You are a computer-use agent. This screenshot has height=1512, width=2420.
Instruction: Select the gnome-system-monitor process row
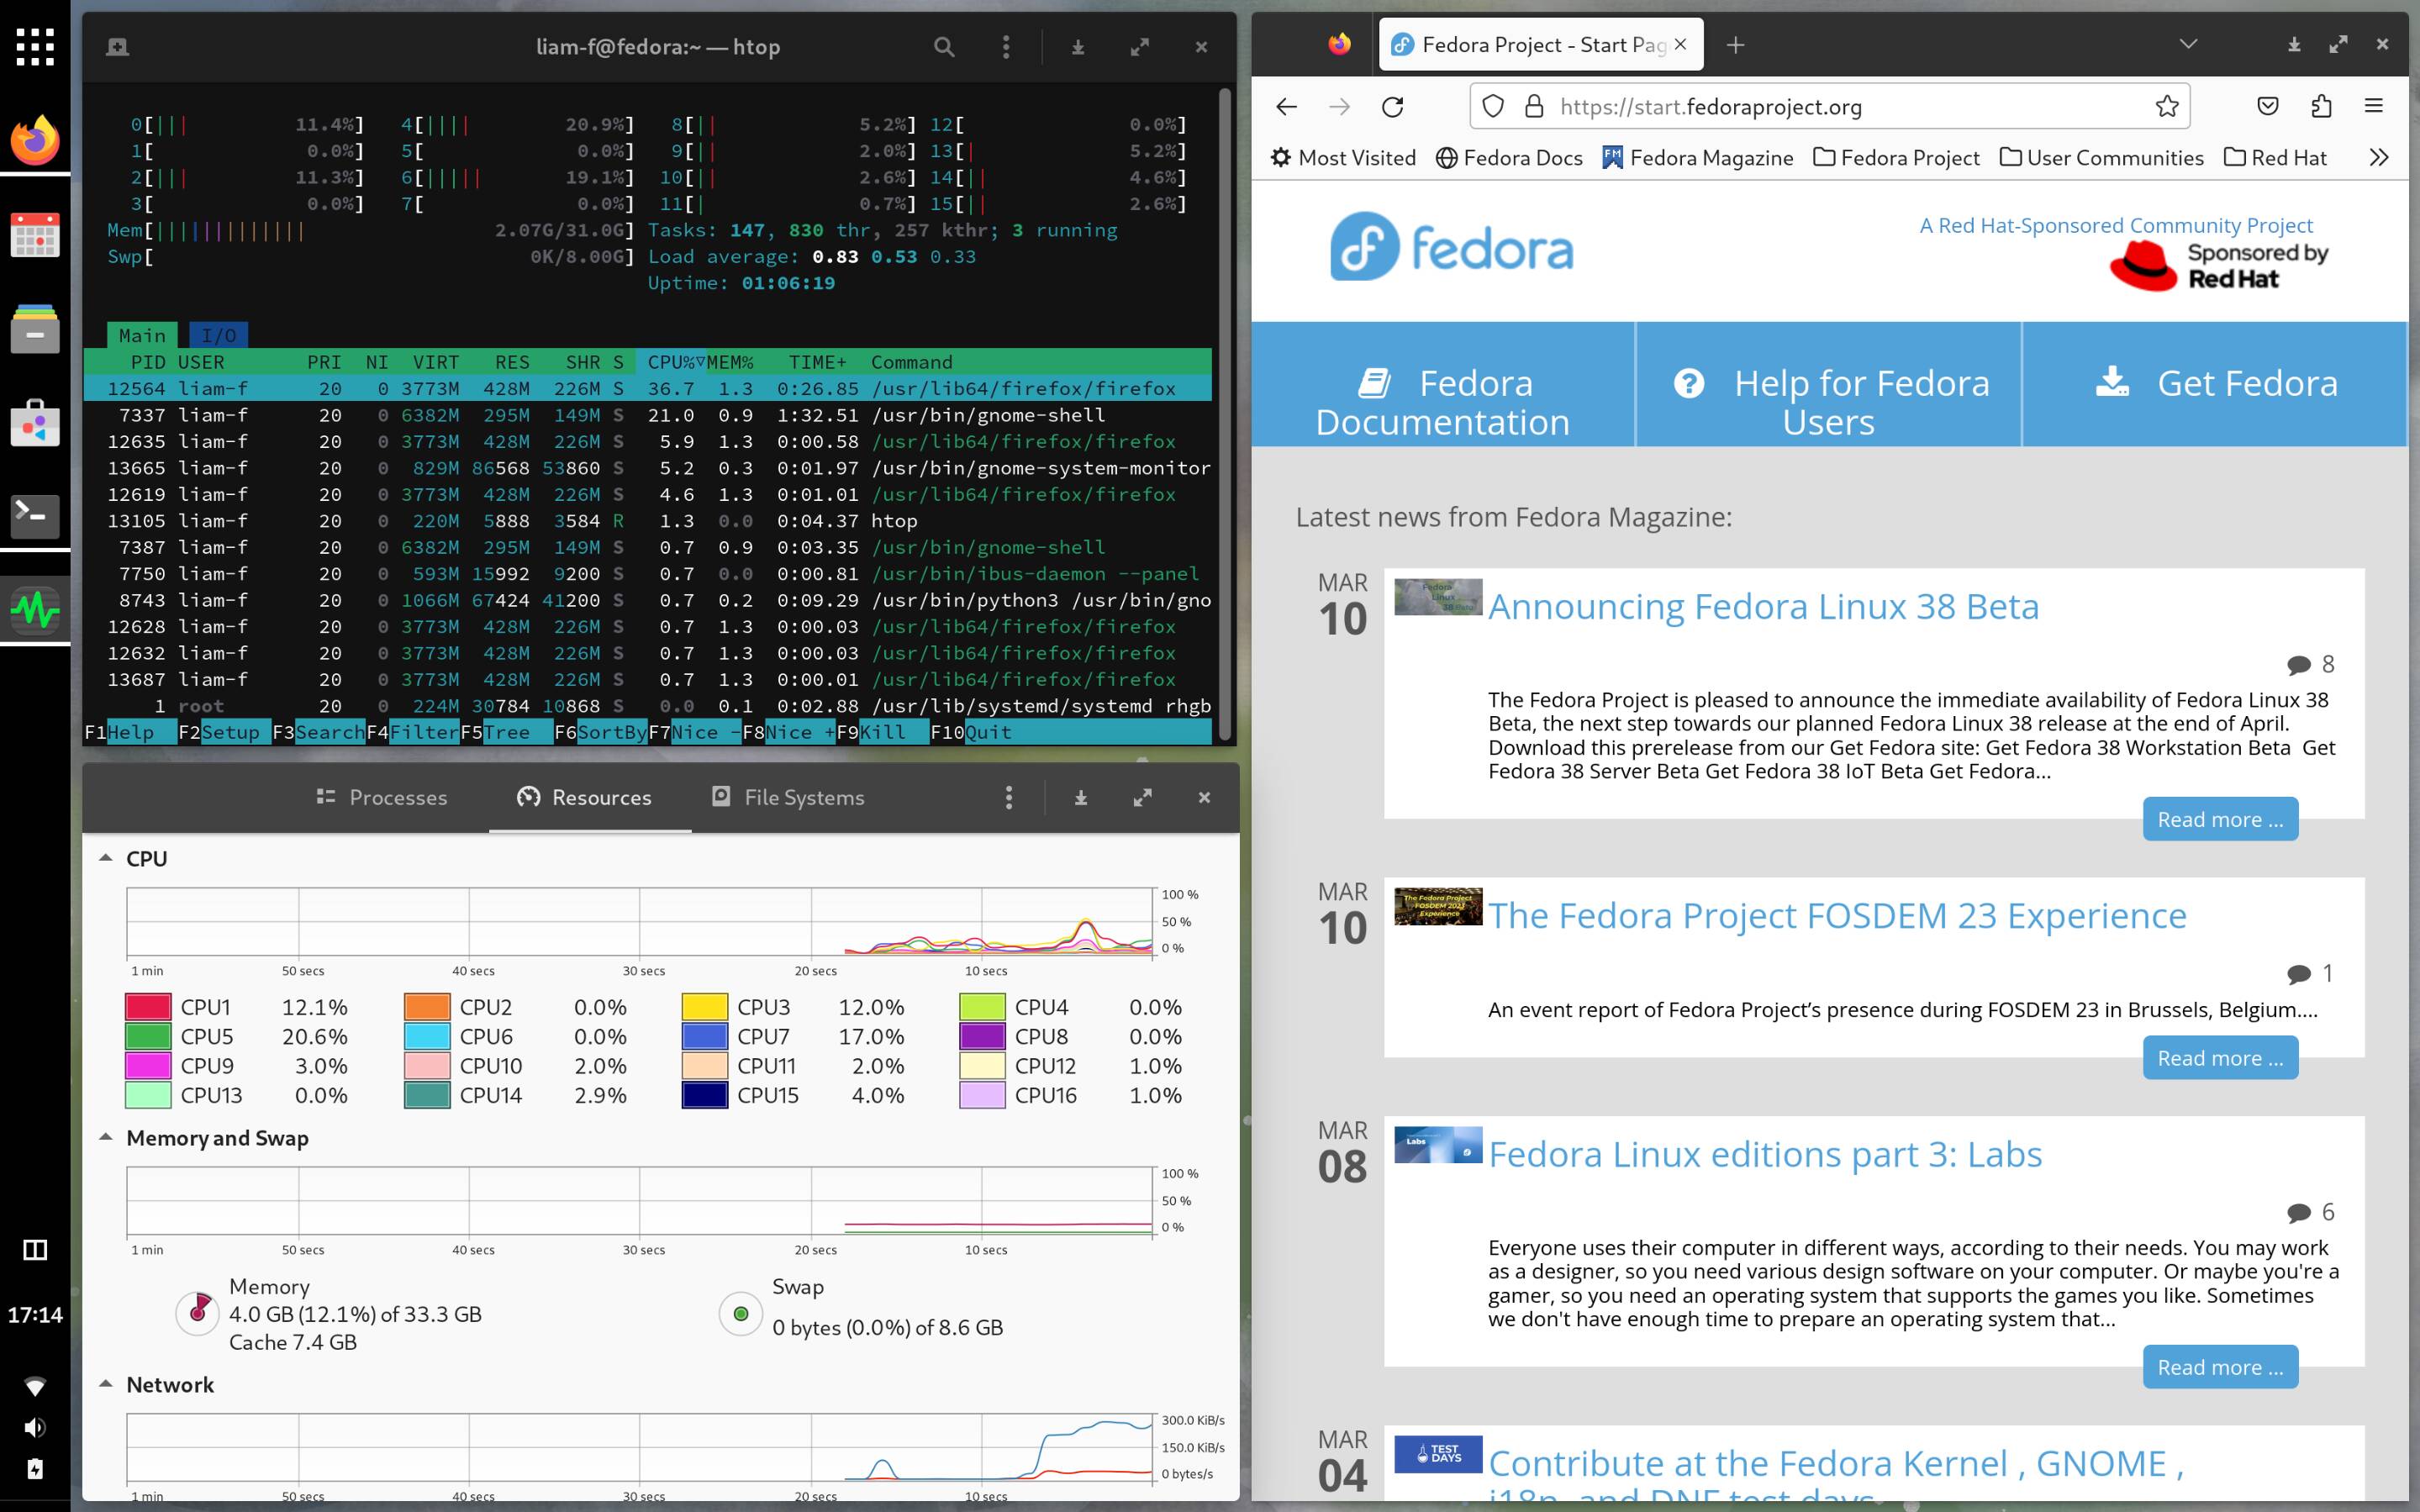click(x=648, y=468)
